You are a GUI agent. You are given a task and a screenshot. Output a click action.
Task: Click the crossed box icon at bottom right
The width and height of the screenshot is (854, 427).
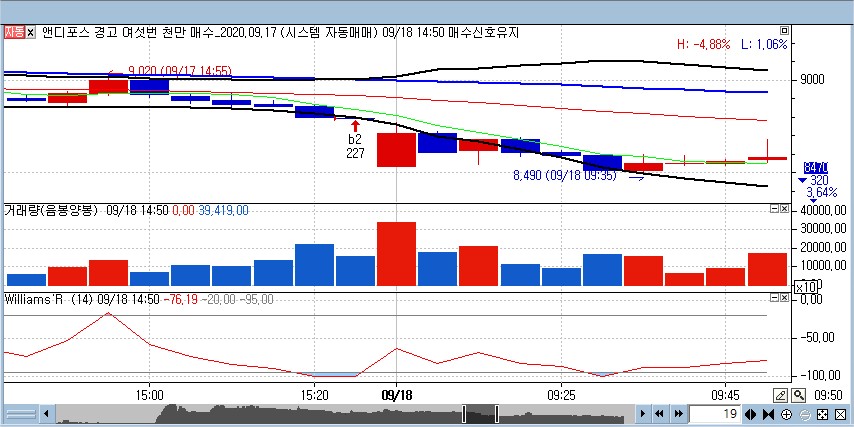(838, 414)
